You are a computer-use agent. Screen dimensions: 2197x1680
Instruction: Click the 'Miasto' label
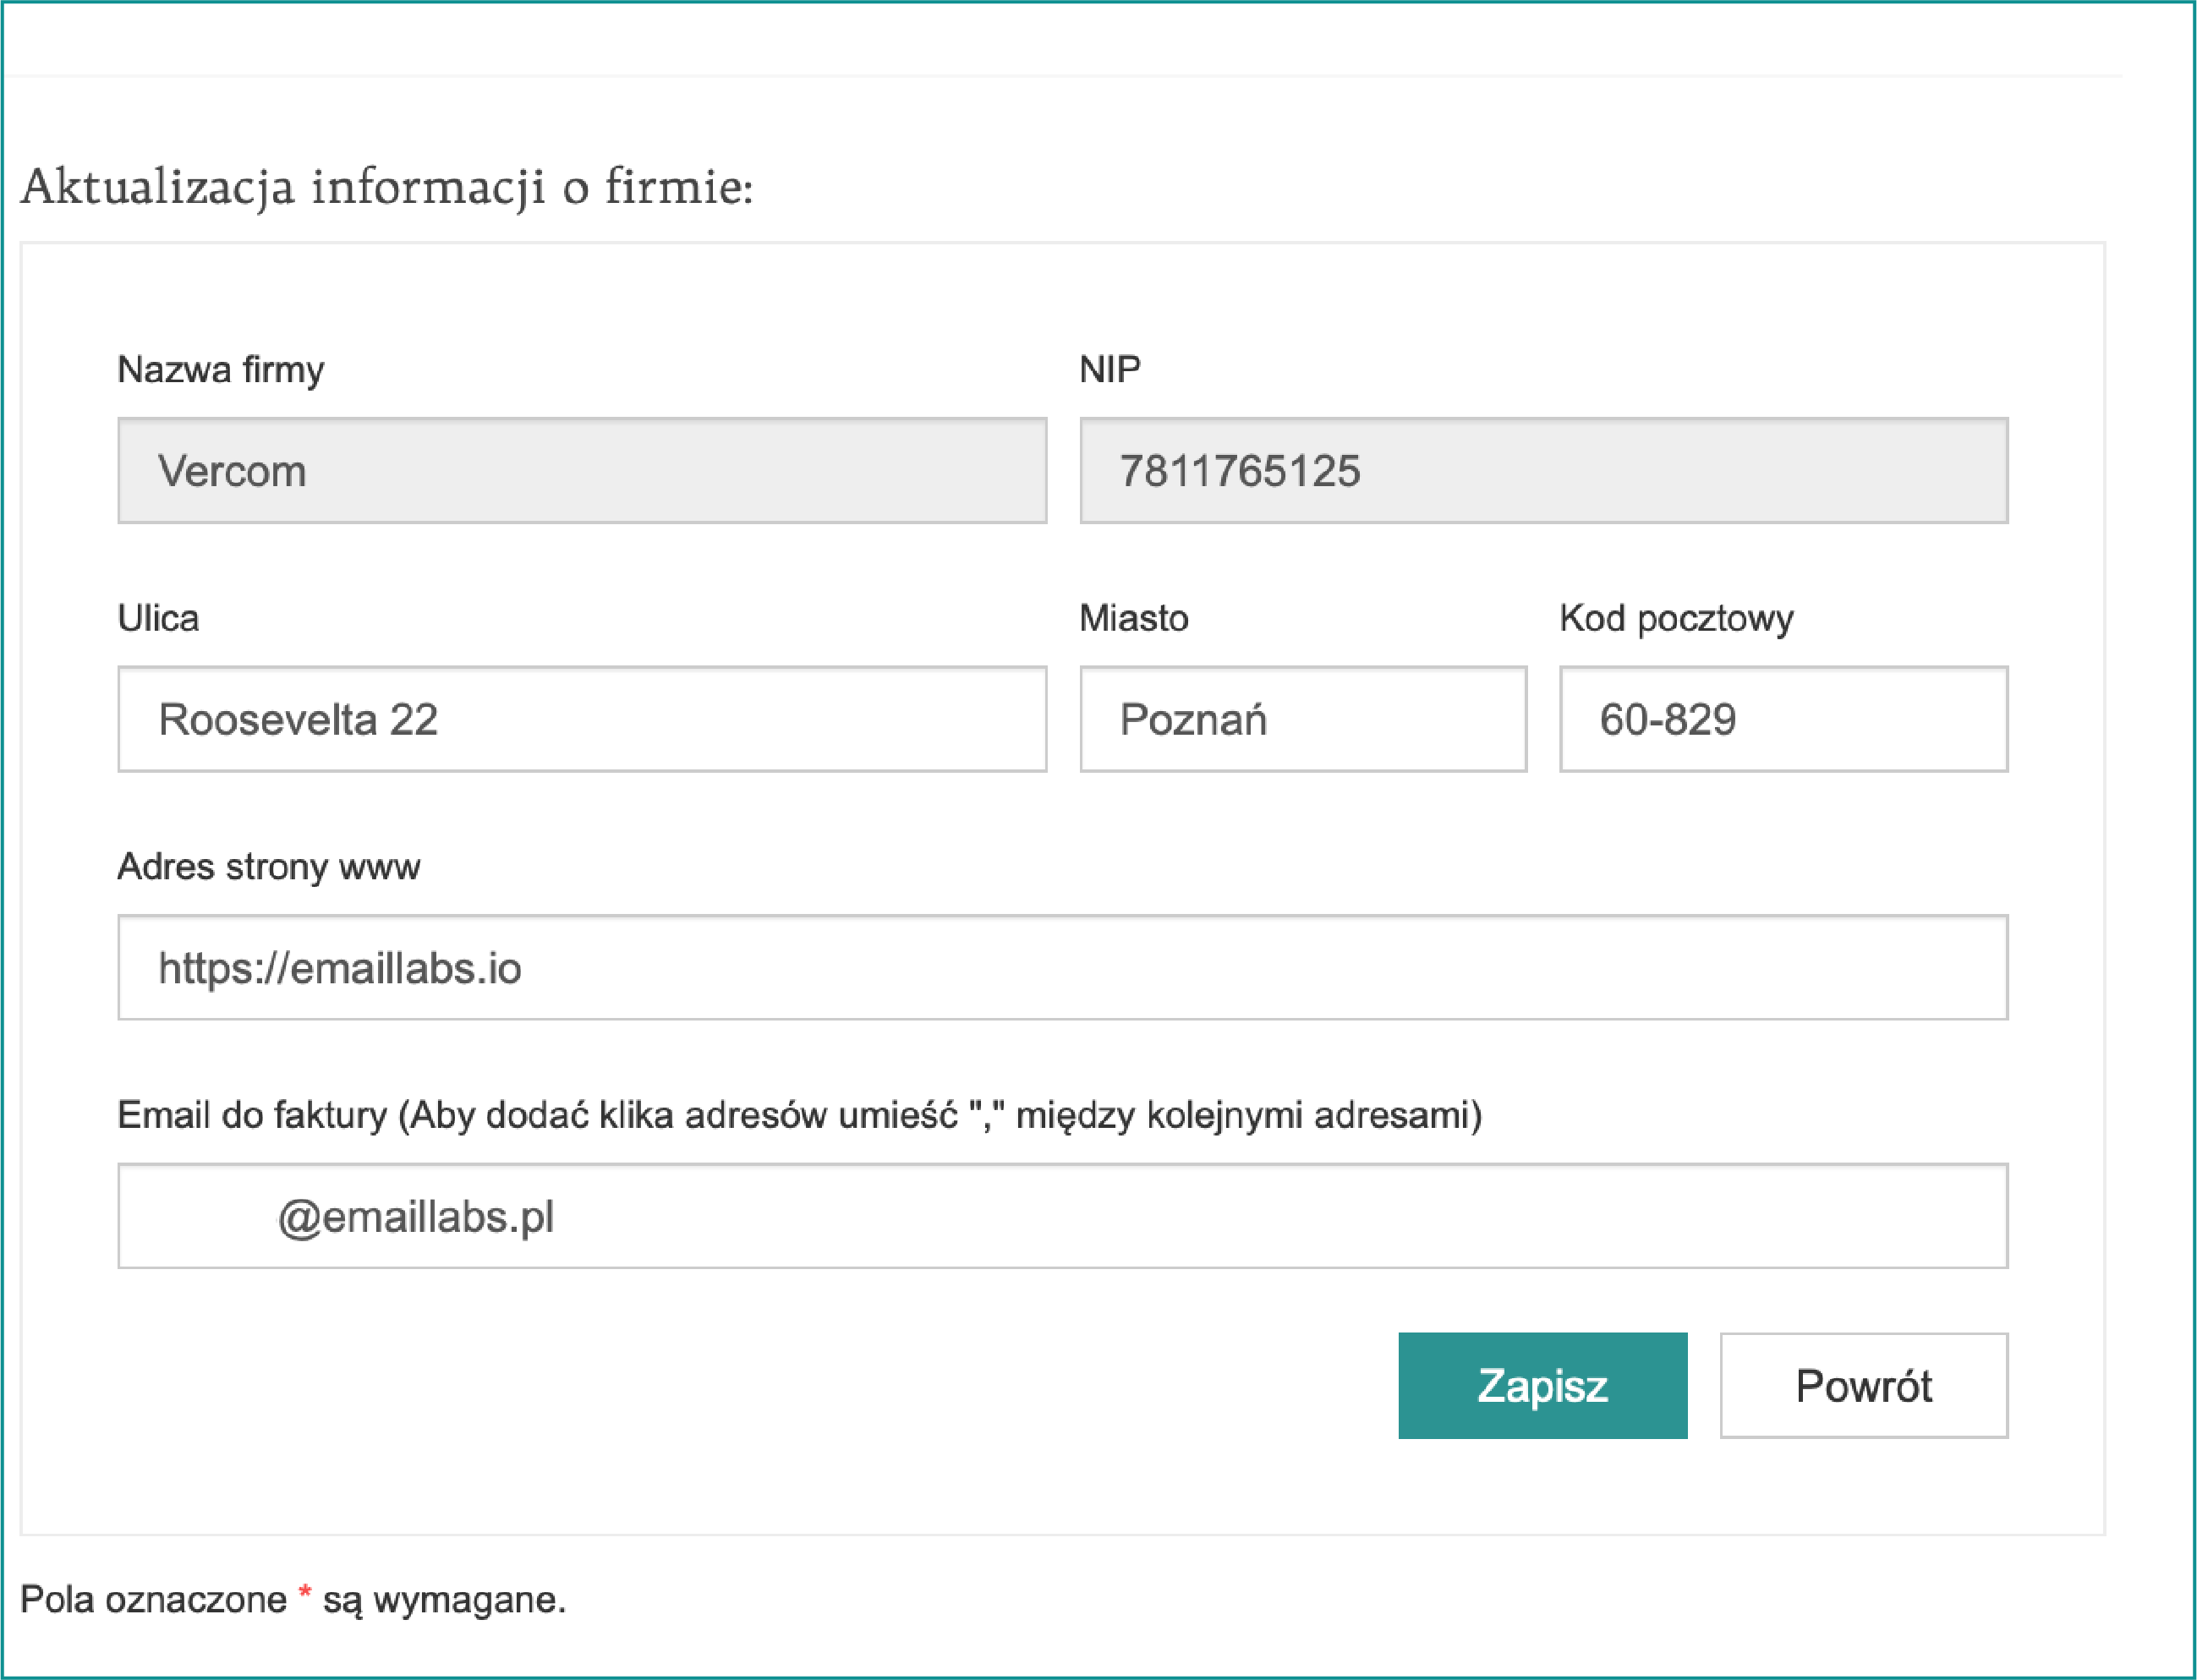1133,618
